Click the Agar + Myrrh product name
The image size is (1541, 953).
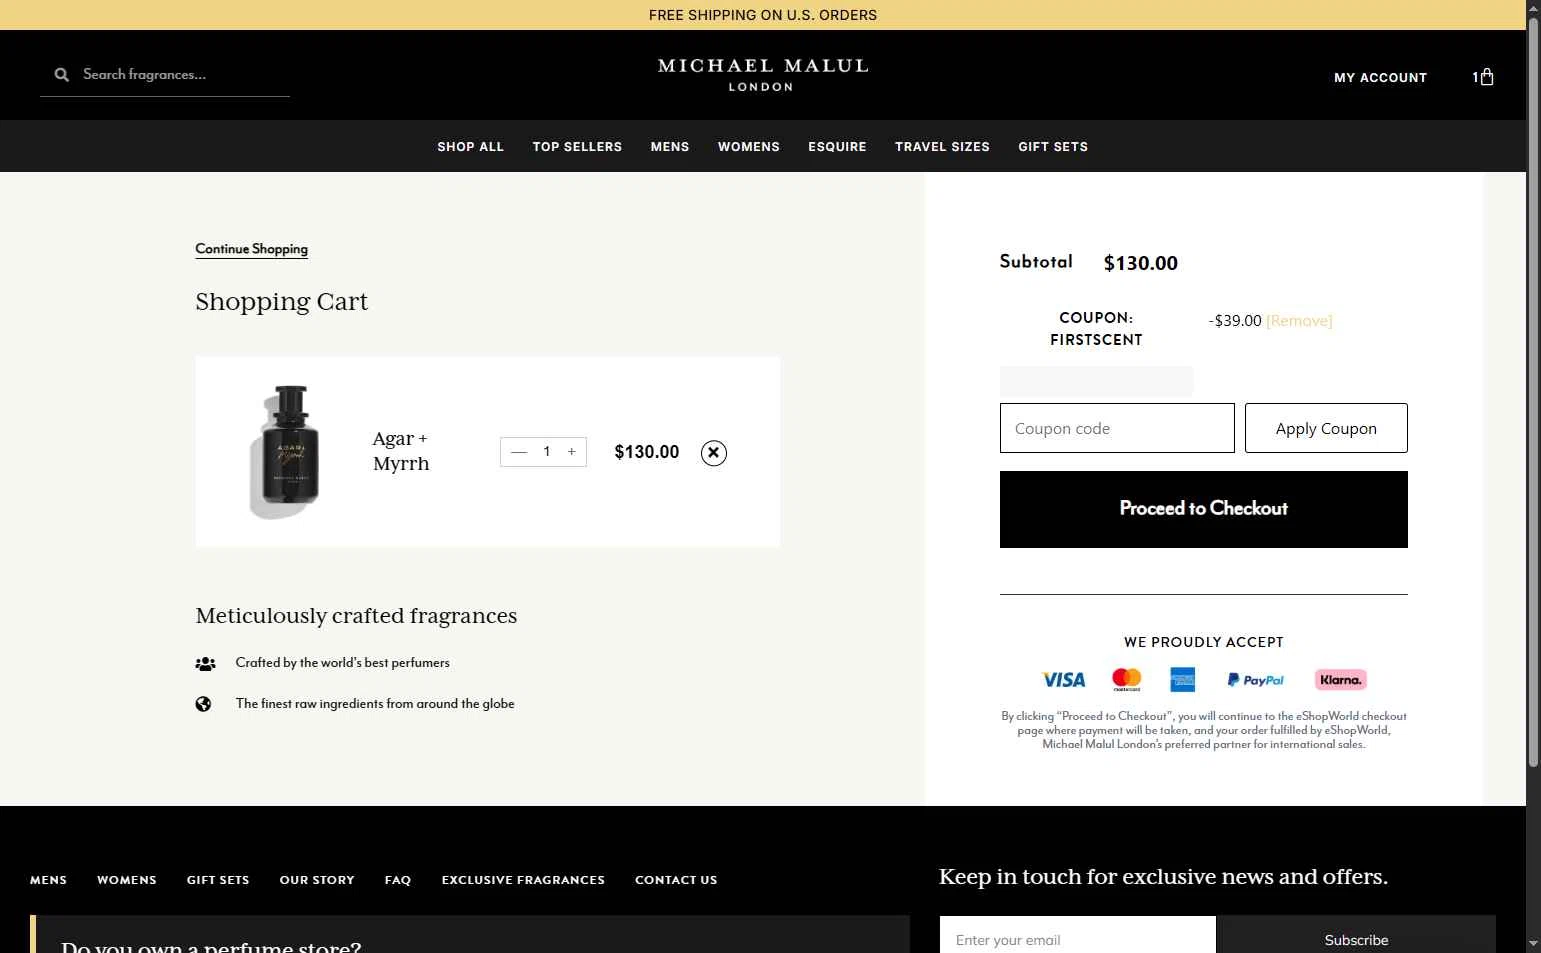(x=401, y=451)
